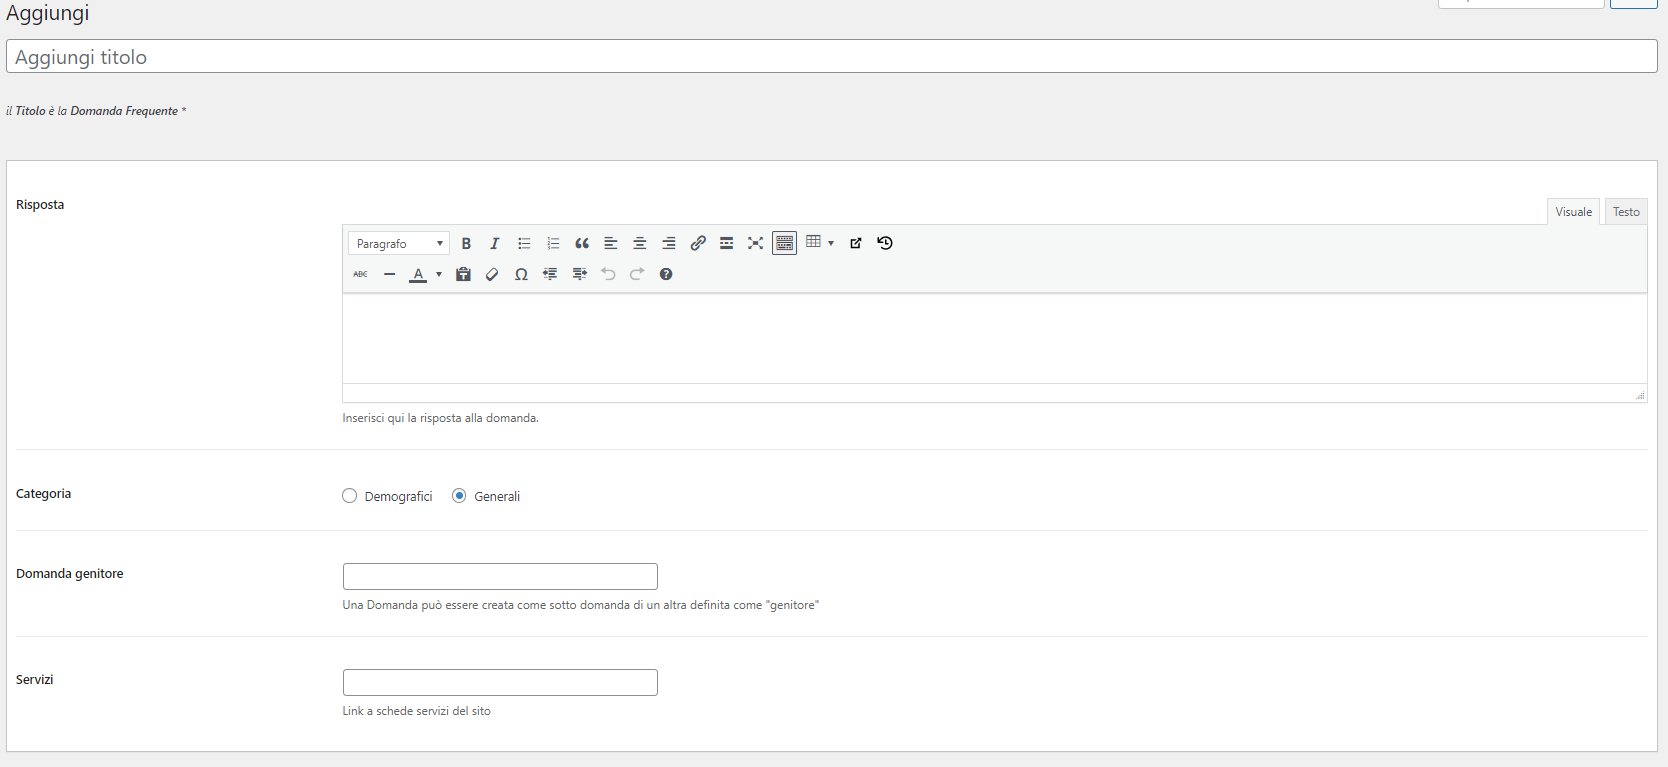This screenshot has width=1668, height=767.
Task: Toggle the toolbar kitchen sink button
Action: pos(785,243)
